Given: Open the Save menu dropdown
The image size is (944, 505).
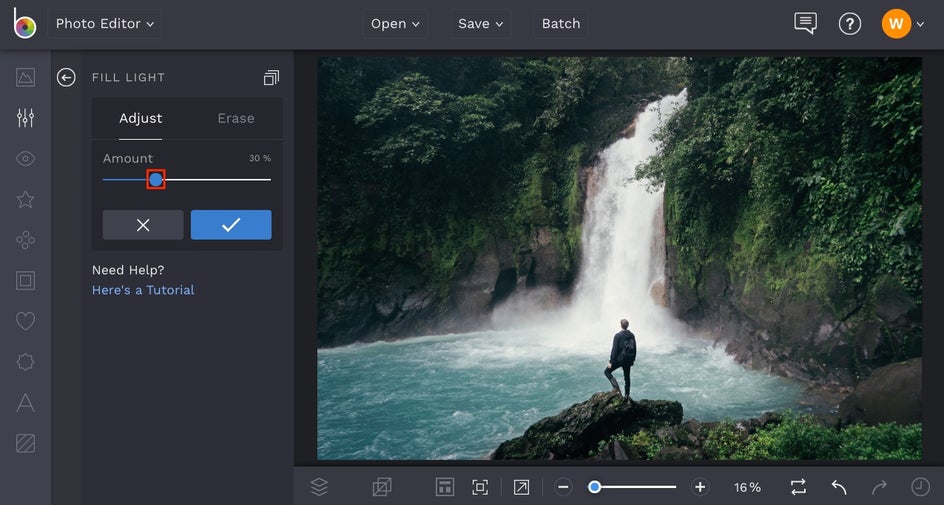Looking at the screenshot, I should click(x=480, y=23).
